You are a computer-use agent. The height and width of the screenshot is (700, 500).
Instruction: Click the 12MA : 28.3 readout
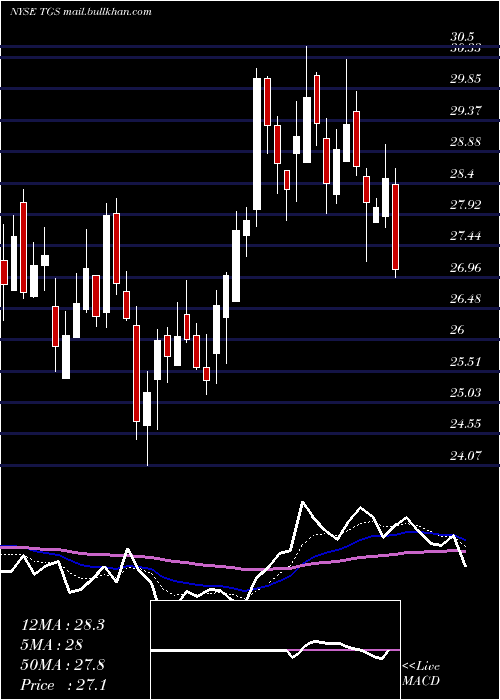pyautogui.click(x=62, y=625)
